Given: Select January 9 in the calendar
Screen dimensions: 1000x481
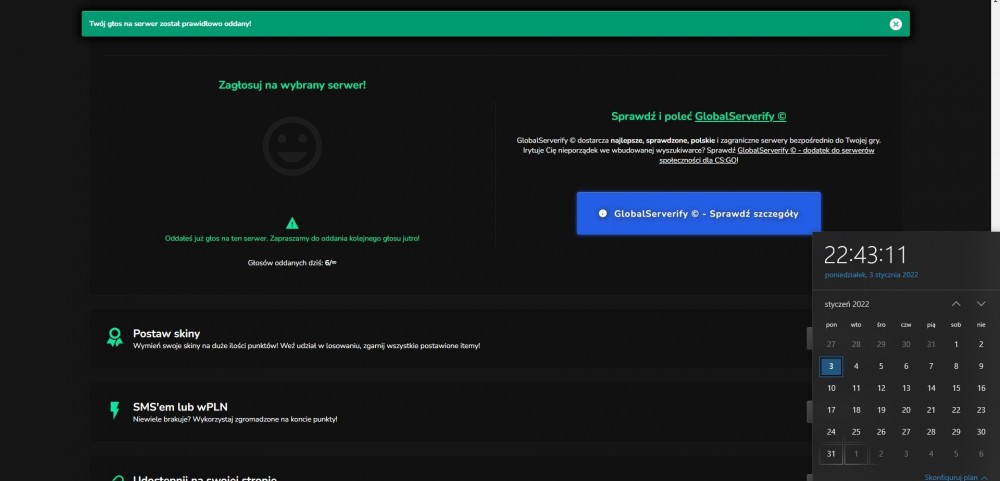Looking at the screenshot, I should 981,366.
